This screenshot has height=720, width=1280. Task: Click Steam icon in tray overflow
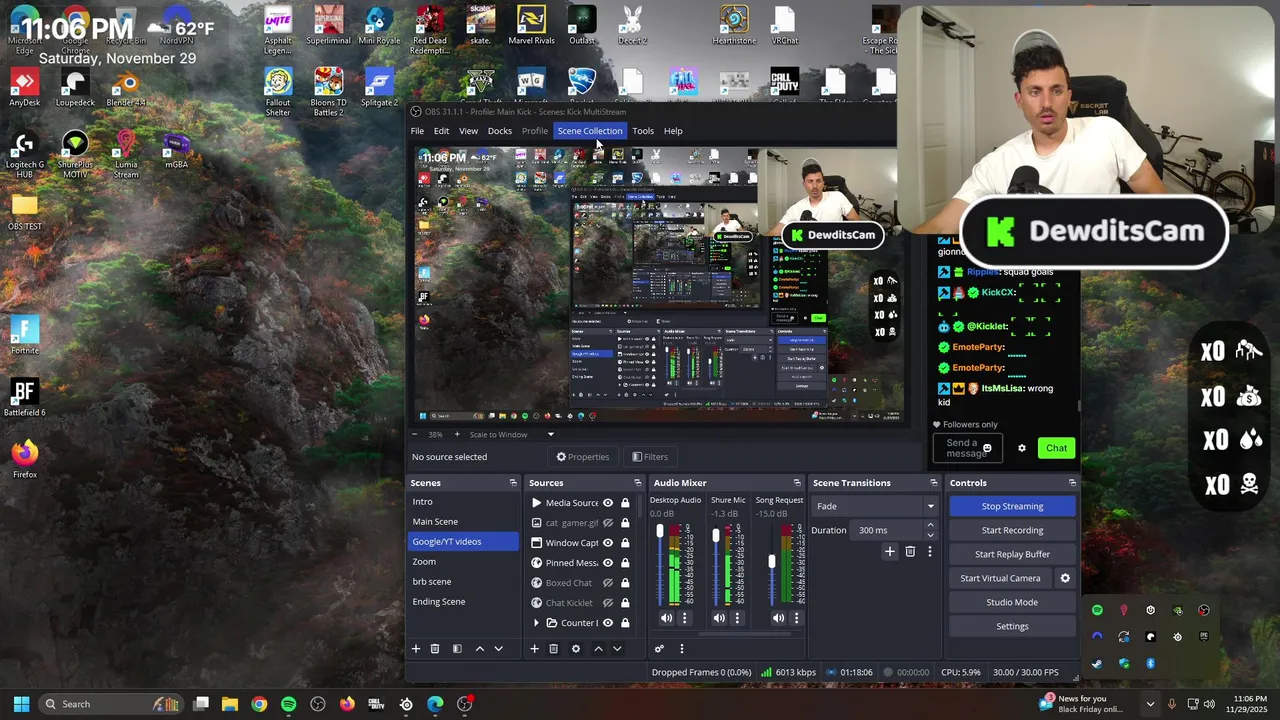click(x=1097, y=663)
